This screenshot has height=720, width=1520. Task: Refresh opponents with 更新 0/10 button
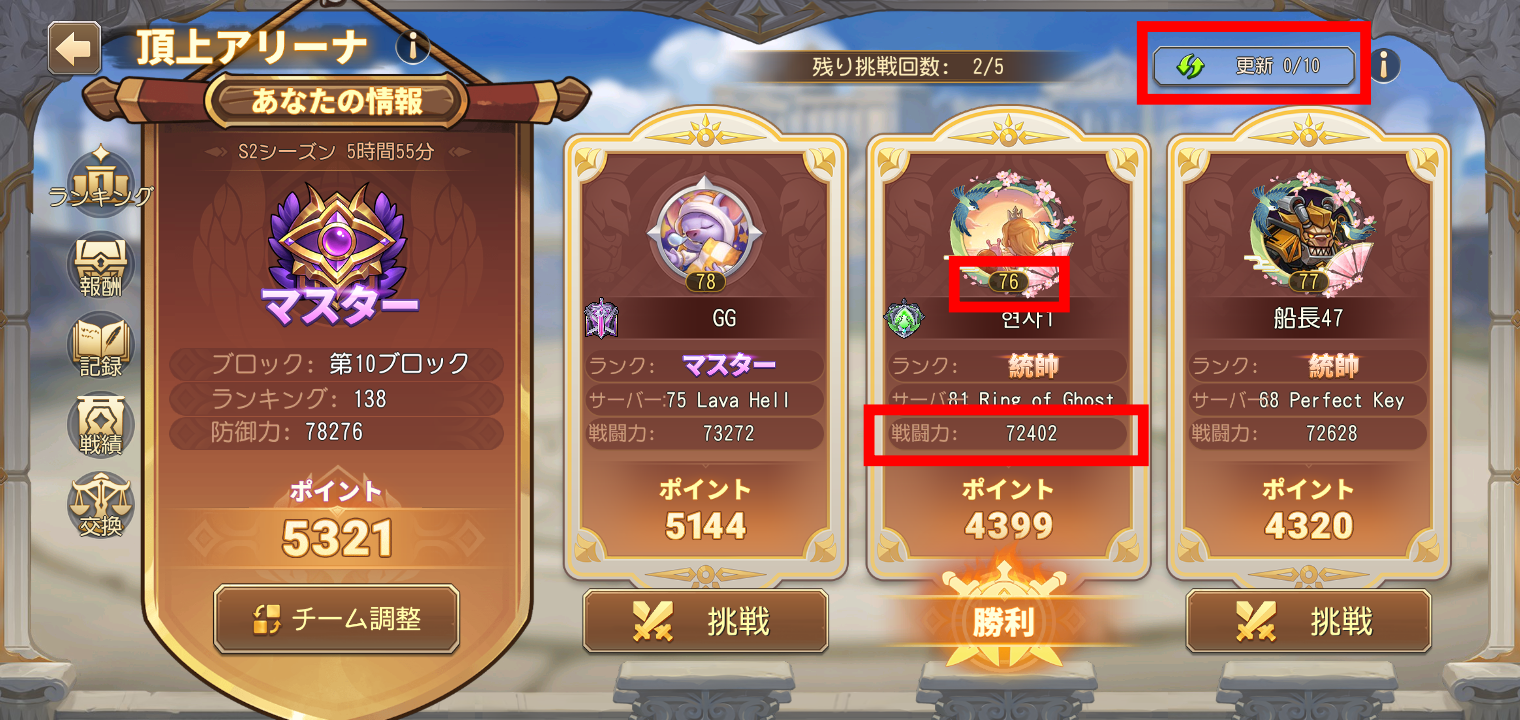pos(1254,67)
